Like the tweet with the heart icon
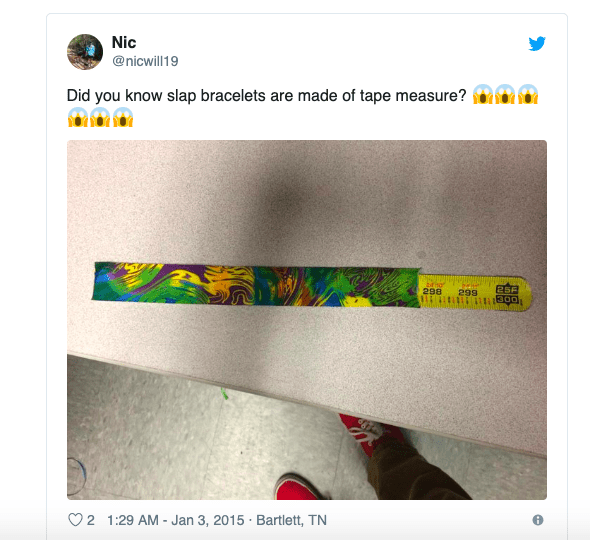 (x=75, y=520)
